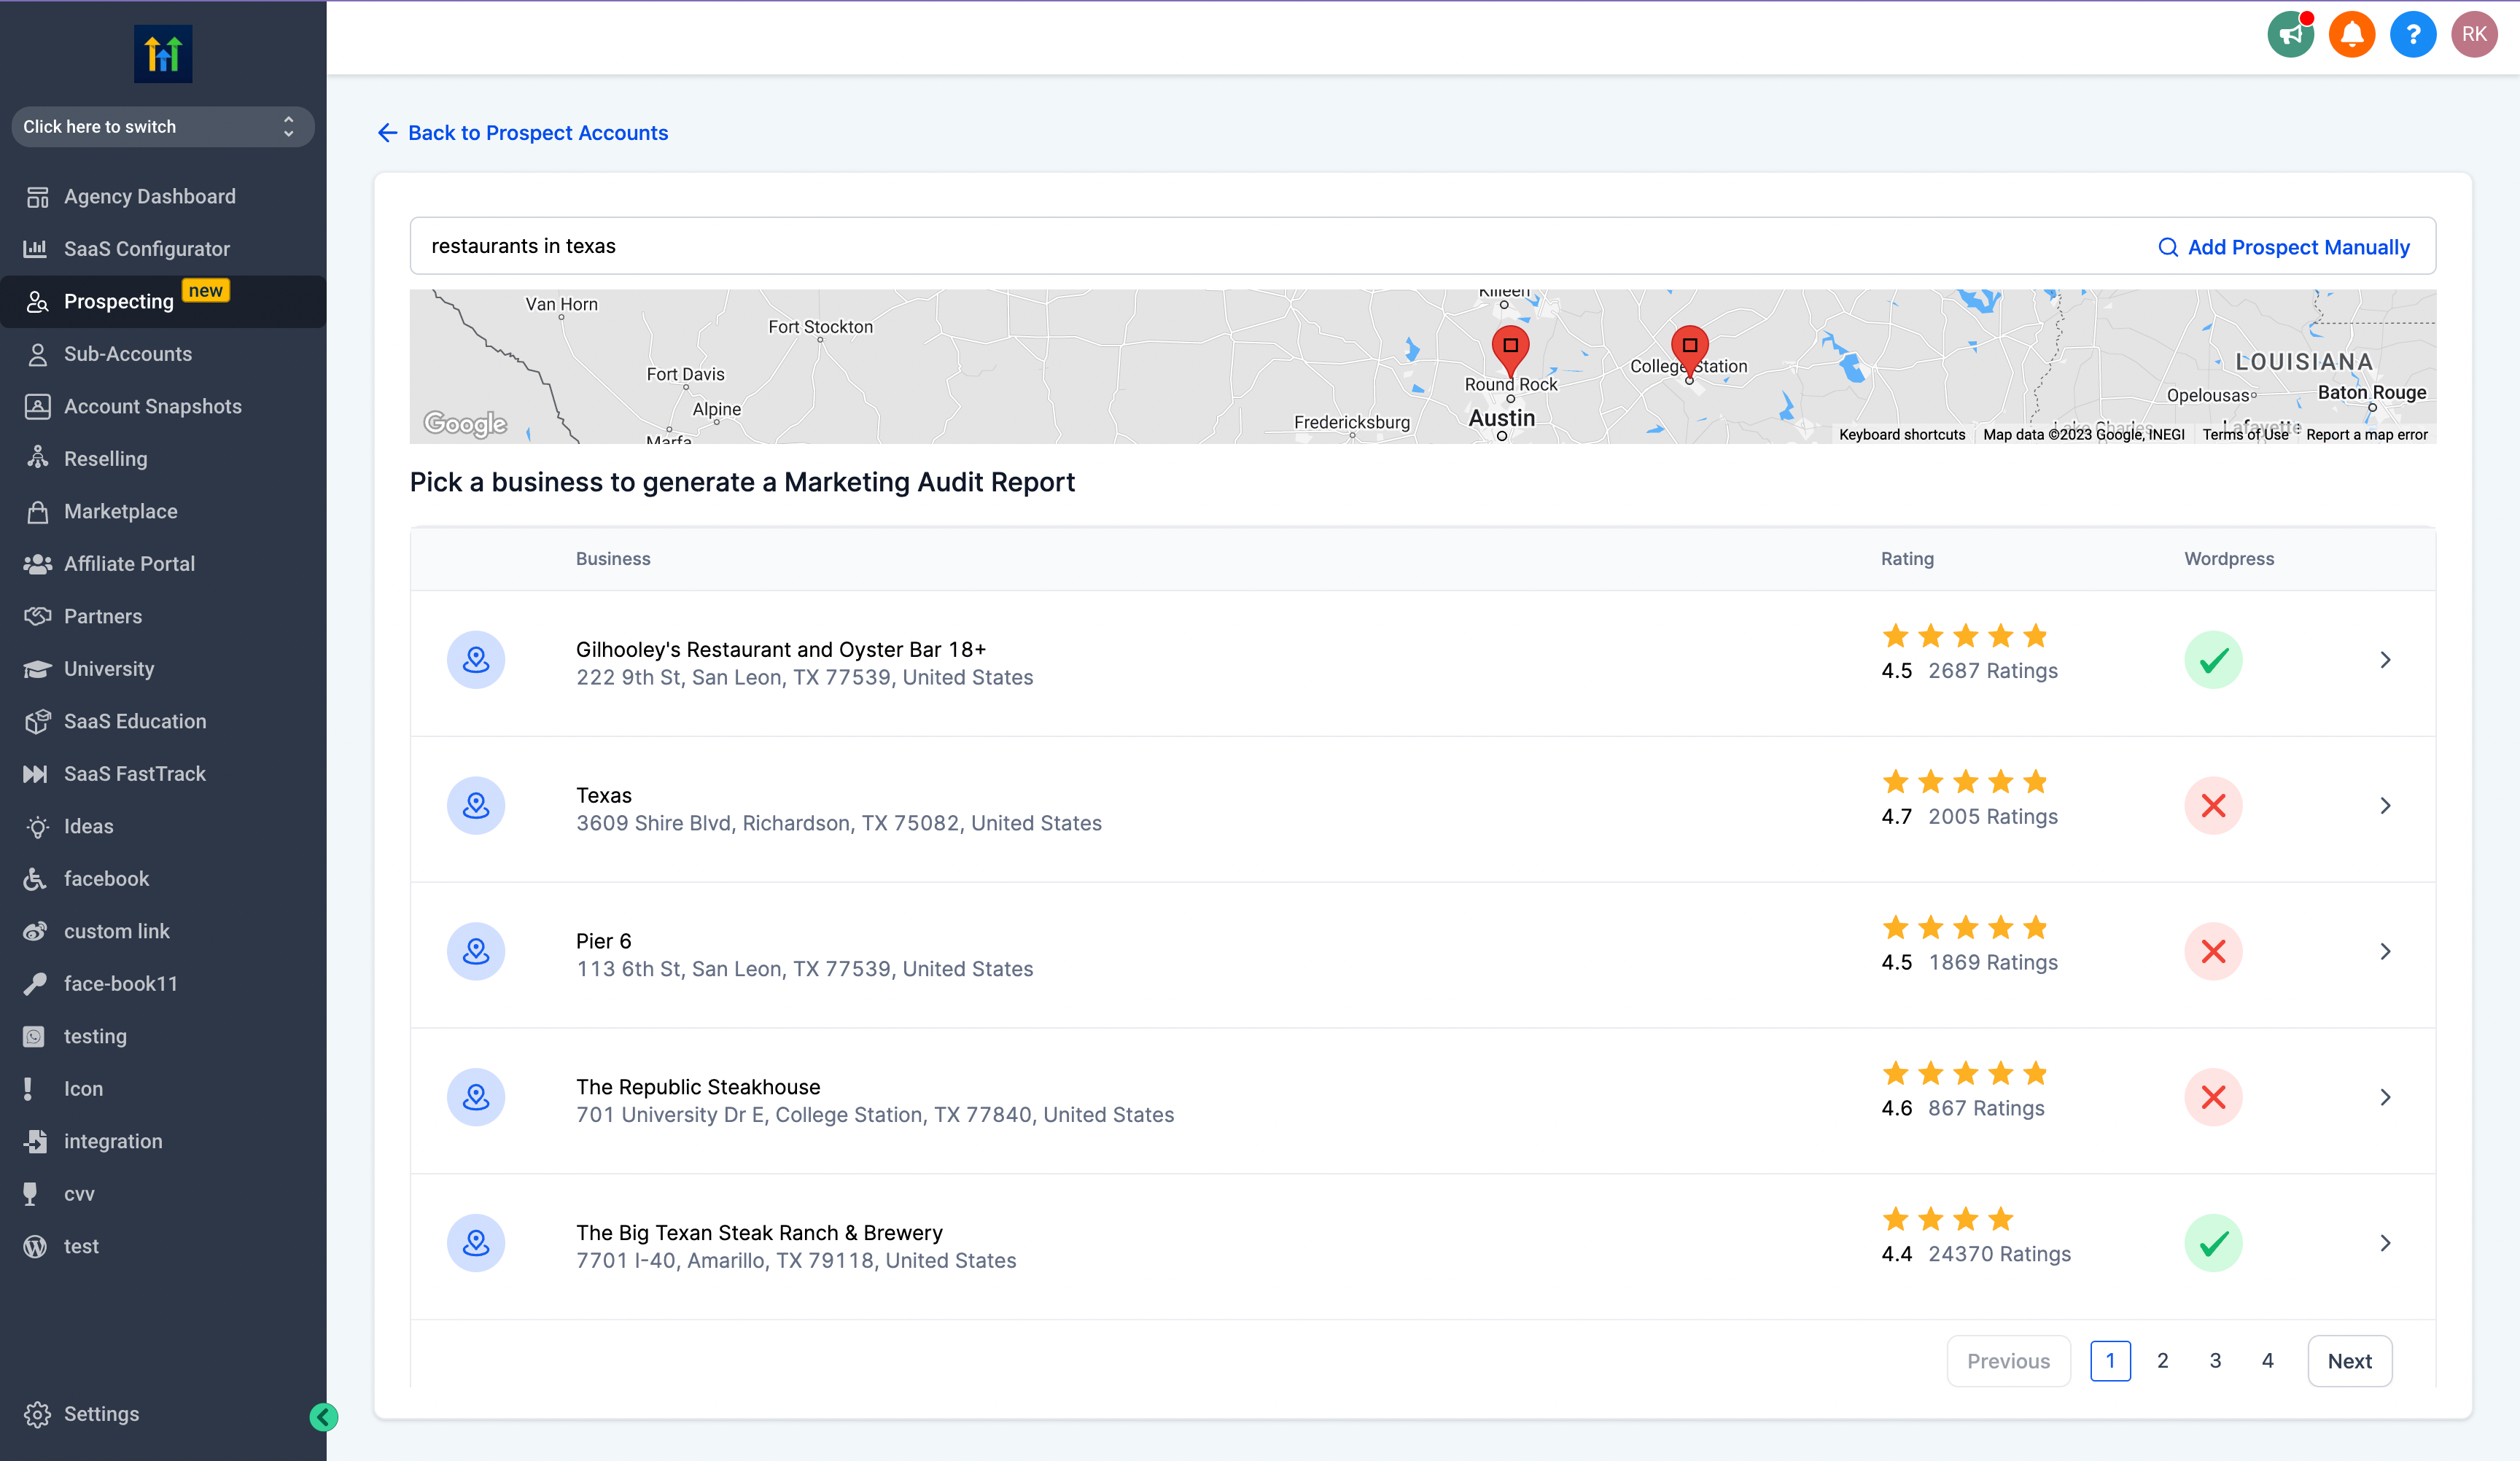Open Prospecting in the sidebar

click(163, 301)
